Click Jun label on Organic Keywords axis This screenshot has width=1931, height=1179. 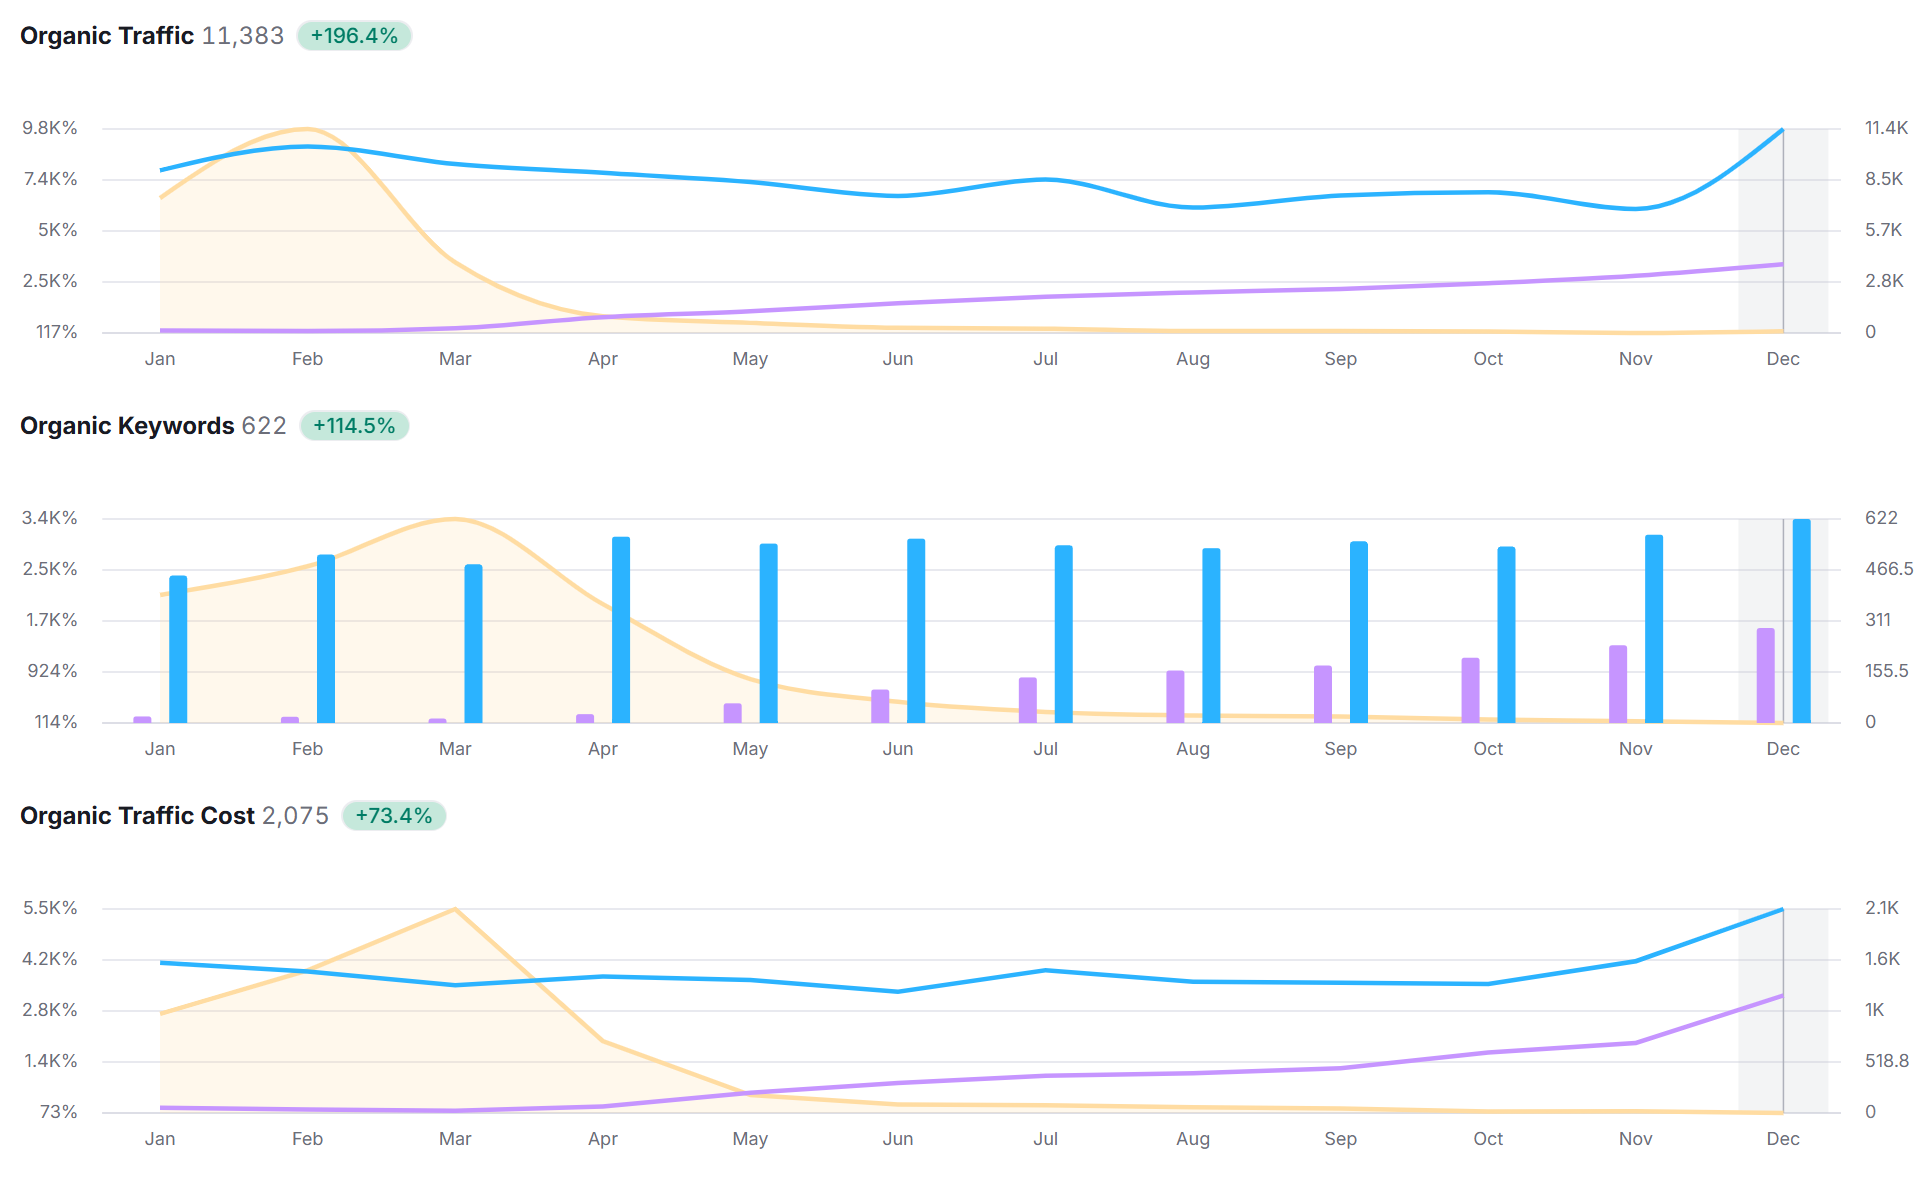[x=897, y=749]
